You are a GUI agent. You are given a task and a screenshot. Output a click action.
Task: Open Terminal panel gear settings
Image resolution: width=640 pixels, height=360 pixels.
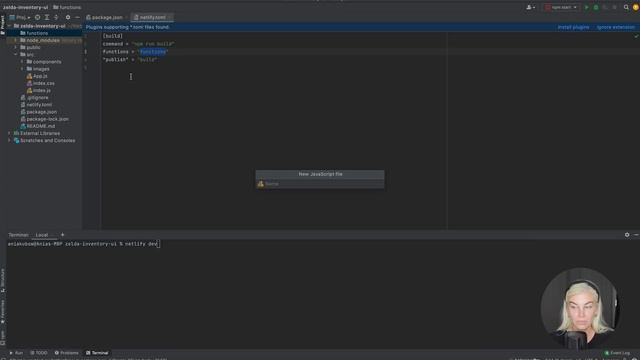point(627,235)
